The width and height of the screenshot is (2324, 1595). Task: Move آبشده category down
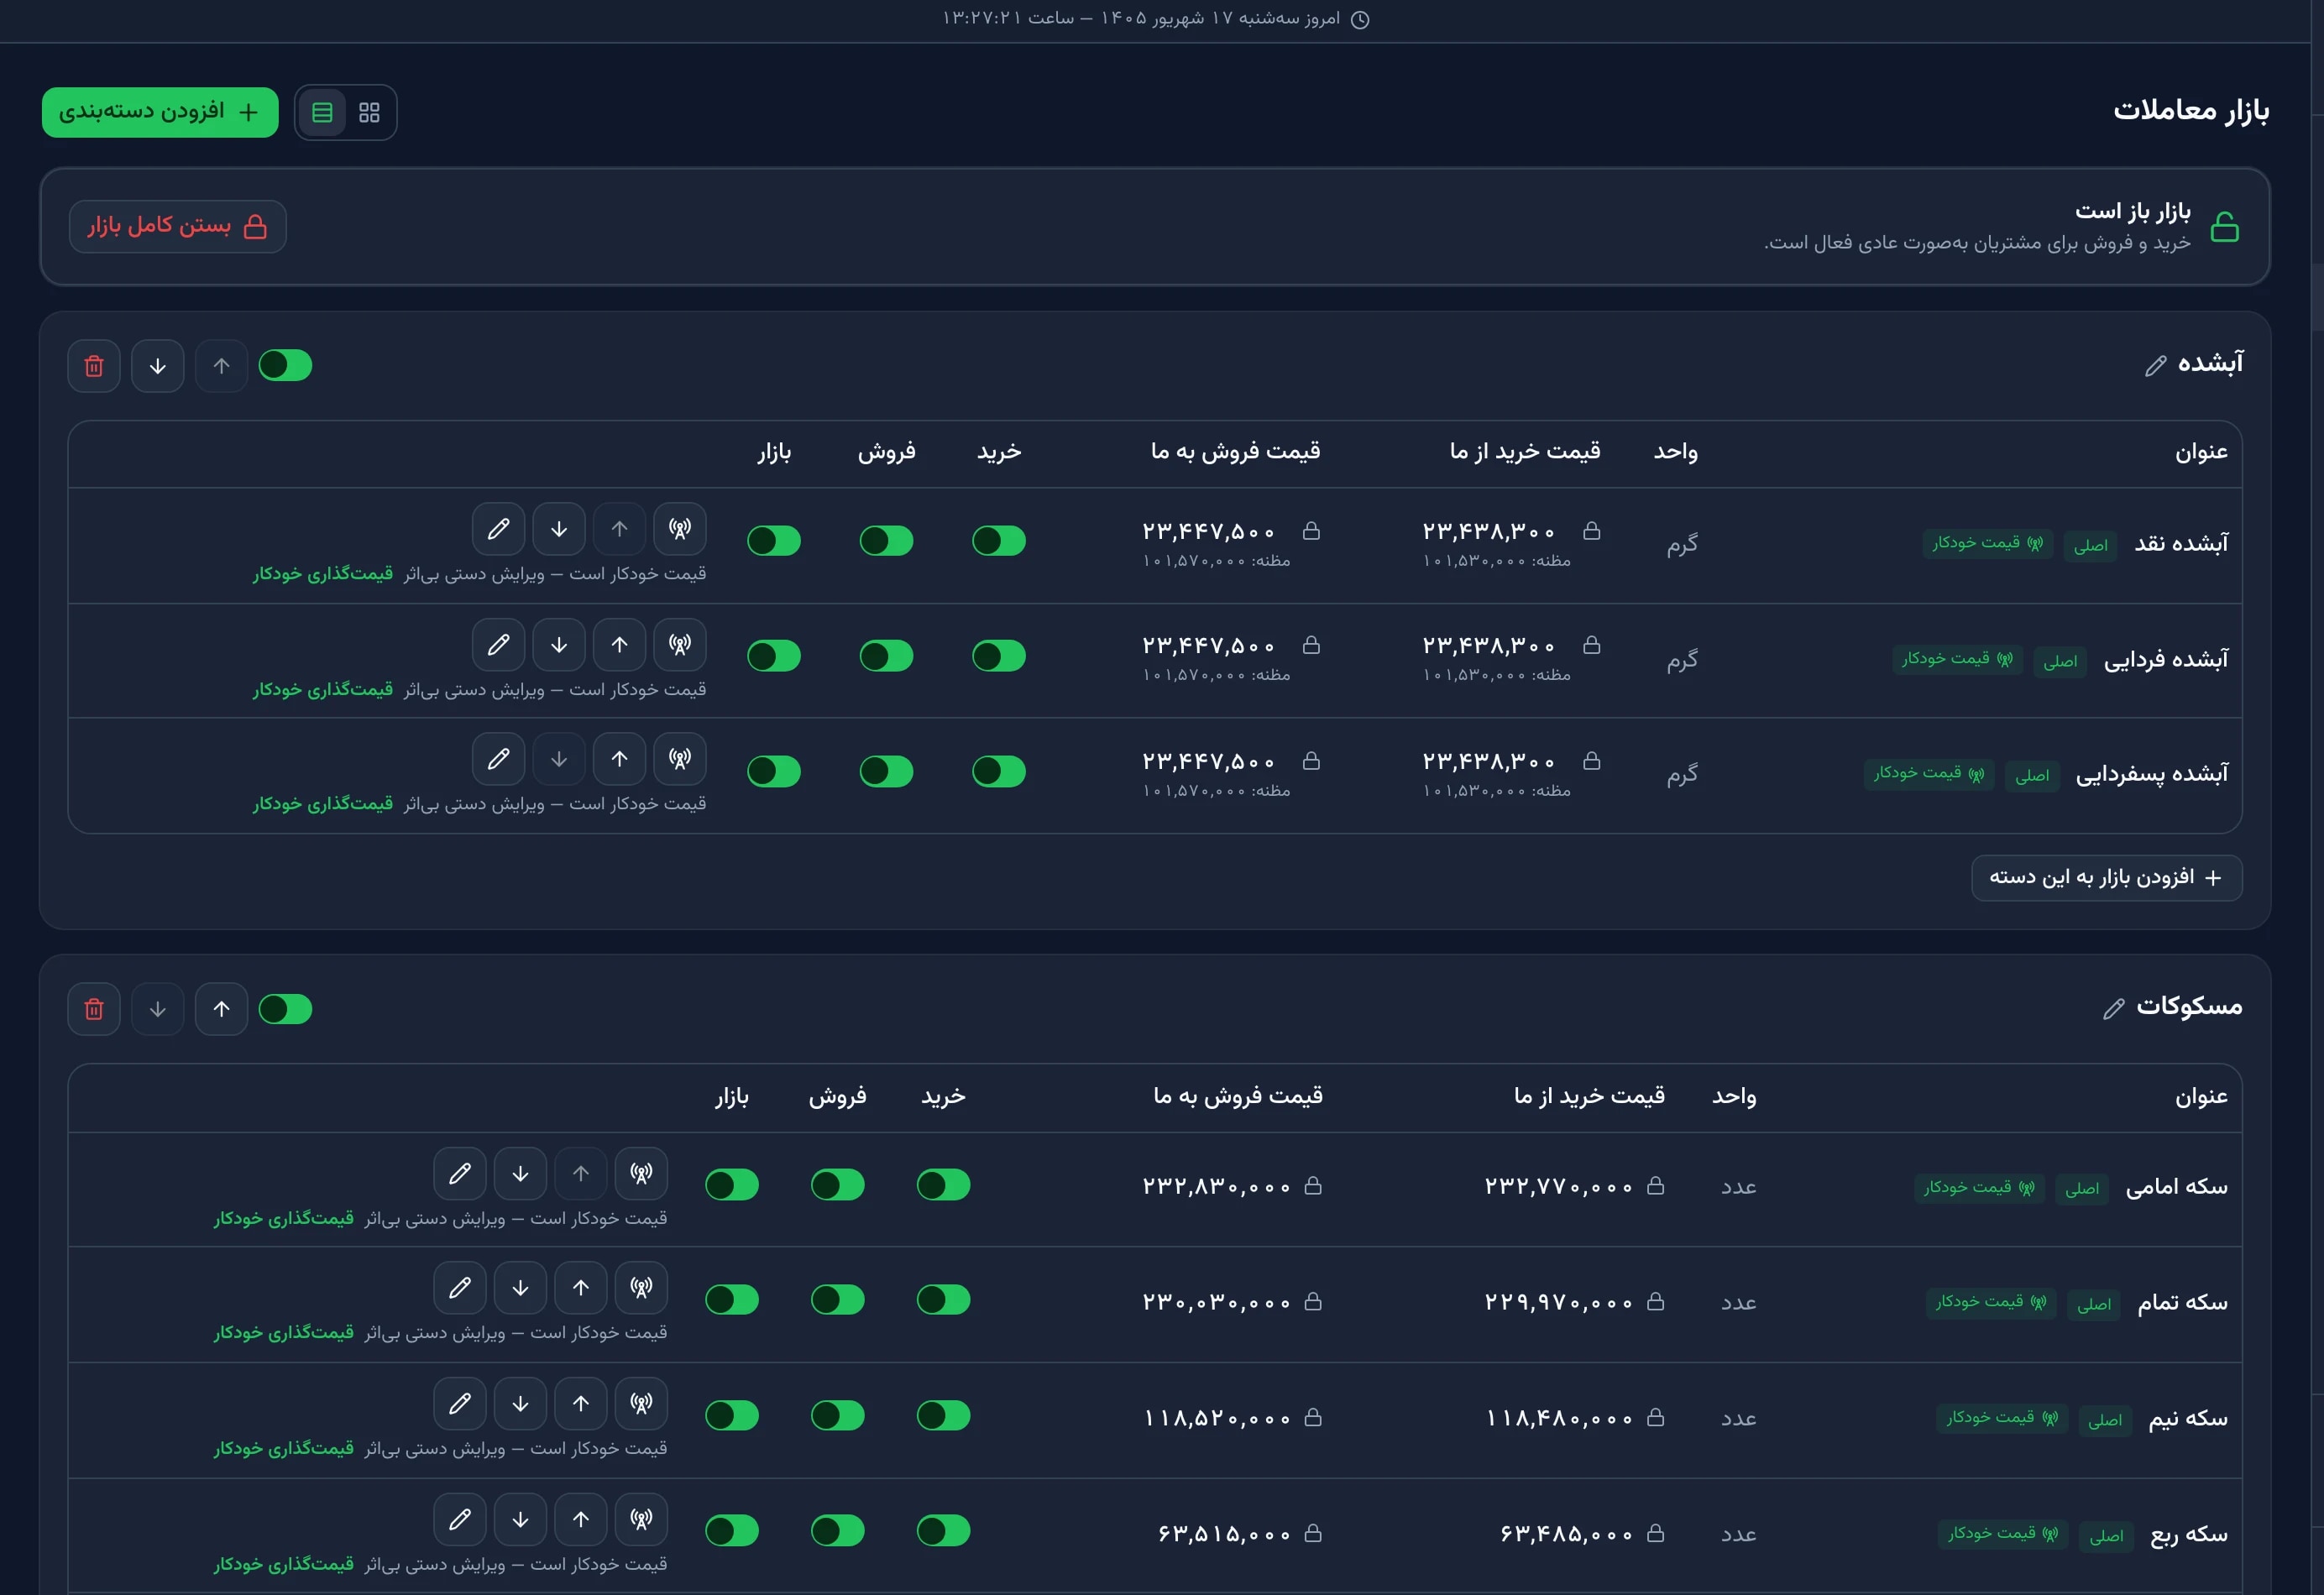(x=158, y=366)
